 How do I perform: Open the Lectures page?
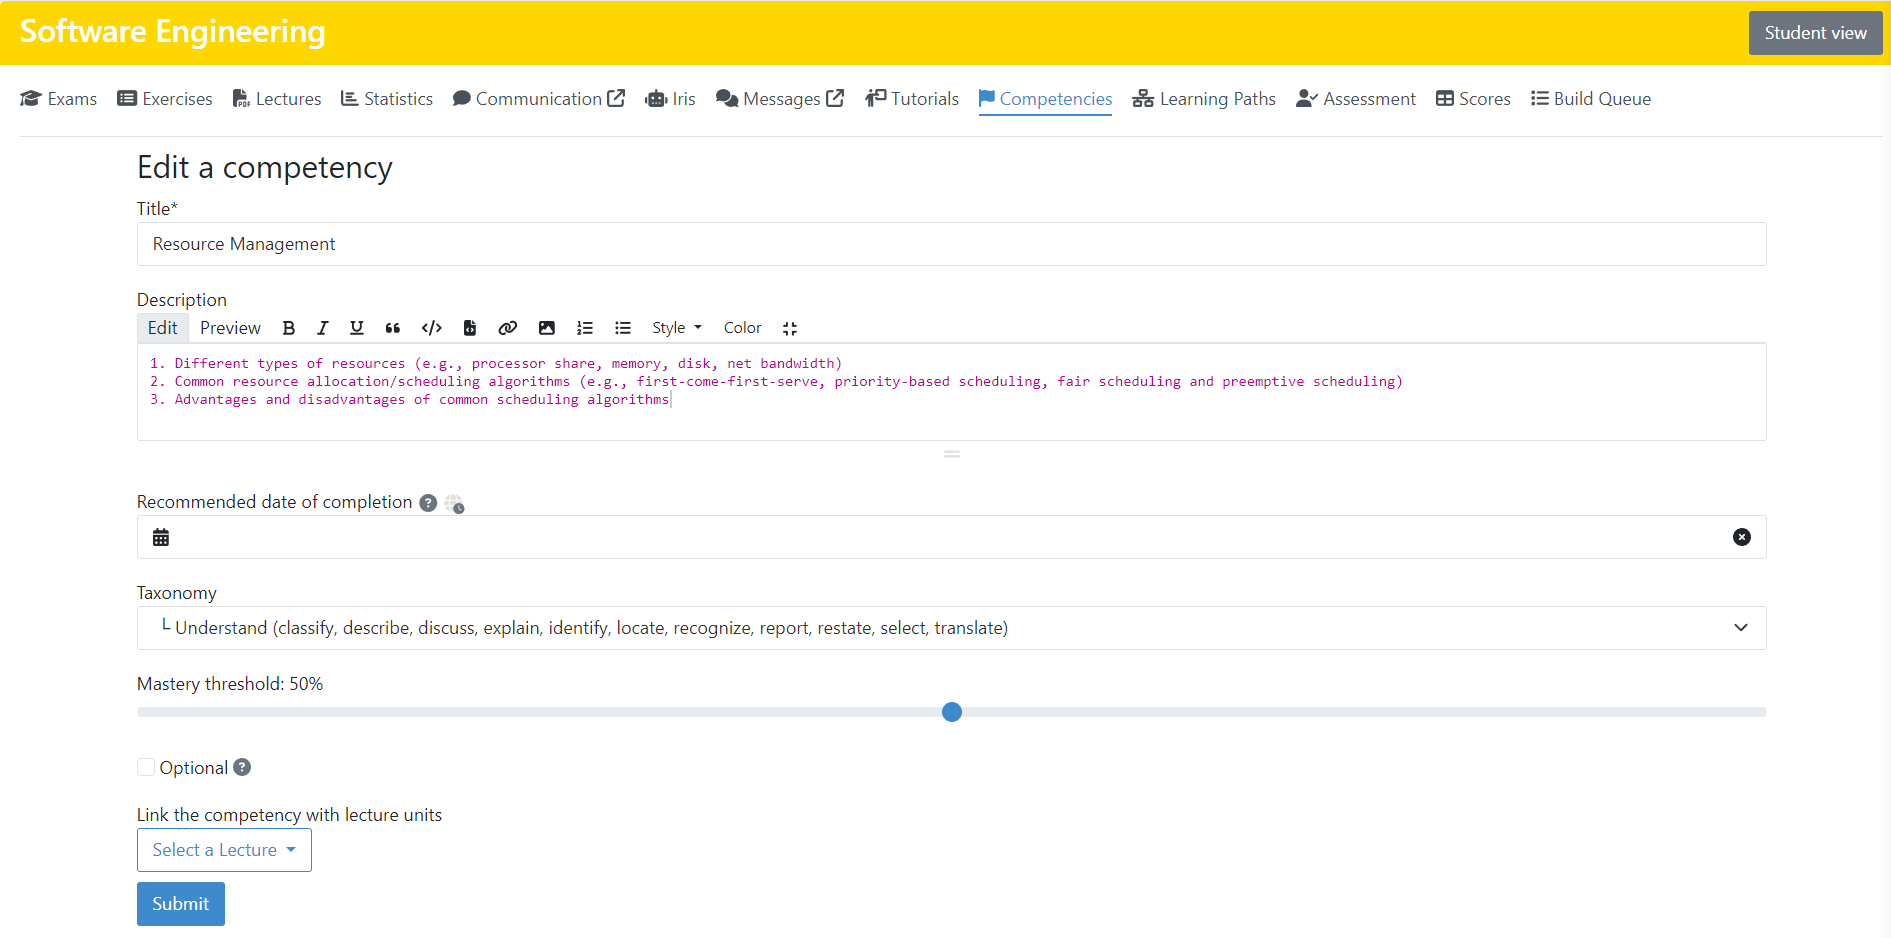pos(277,99)
